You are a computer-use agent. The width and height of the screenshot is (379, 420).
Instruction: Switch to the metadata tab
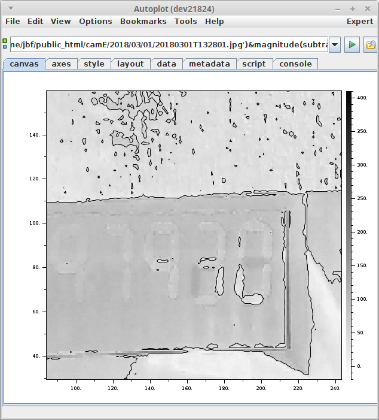[x=209, y=64]
